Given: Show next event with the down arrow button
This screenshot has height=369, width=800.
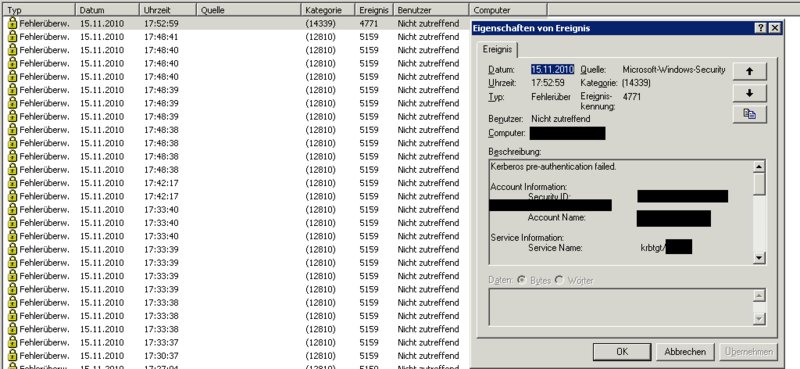Looking at the screenshot, I should (x=749, y=93).
